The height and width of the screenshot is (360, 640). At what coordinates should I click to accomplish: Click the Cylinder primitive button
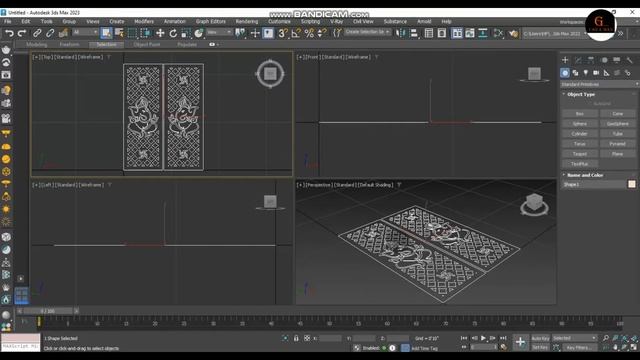(580, 134)
